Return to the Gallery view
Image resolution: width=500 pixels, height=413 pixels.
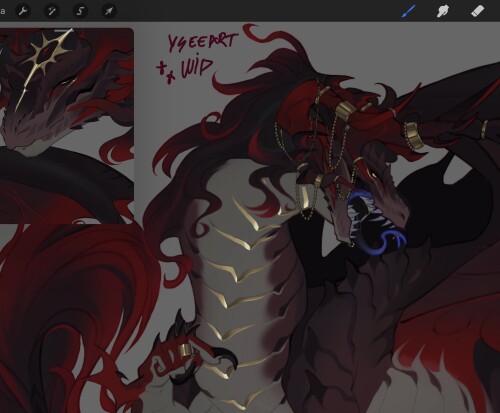(x=2, y=11)
